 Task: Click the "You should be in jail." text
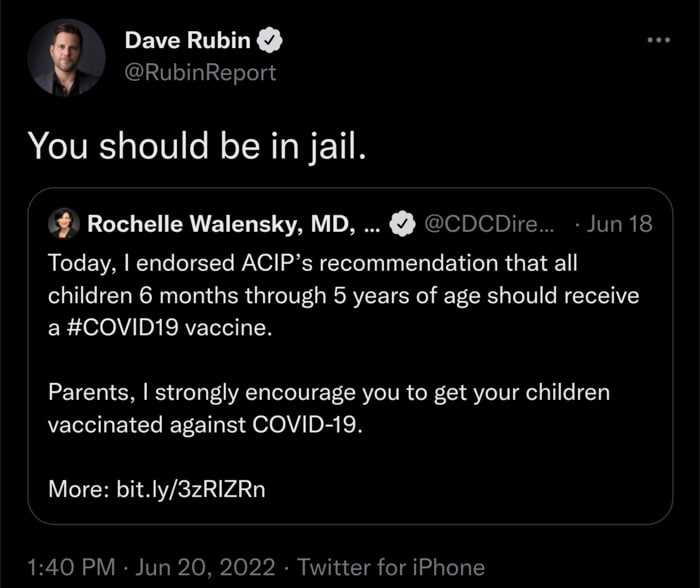pos(196,146)
